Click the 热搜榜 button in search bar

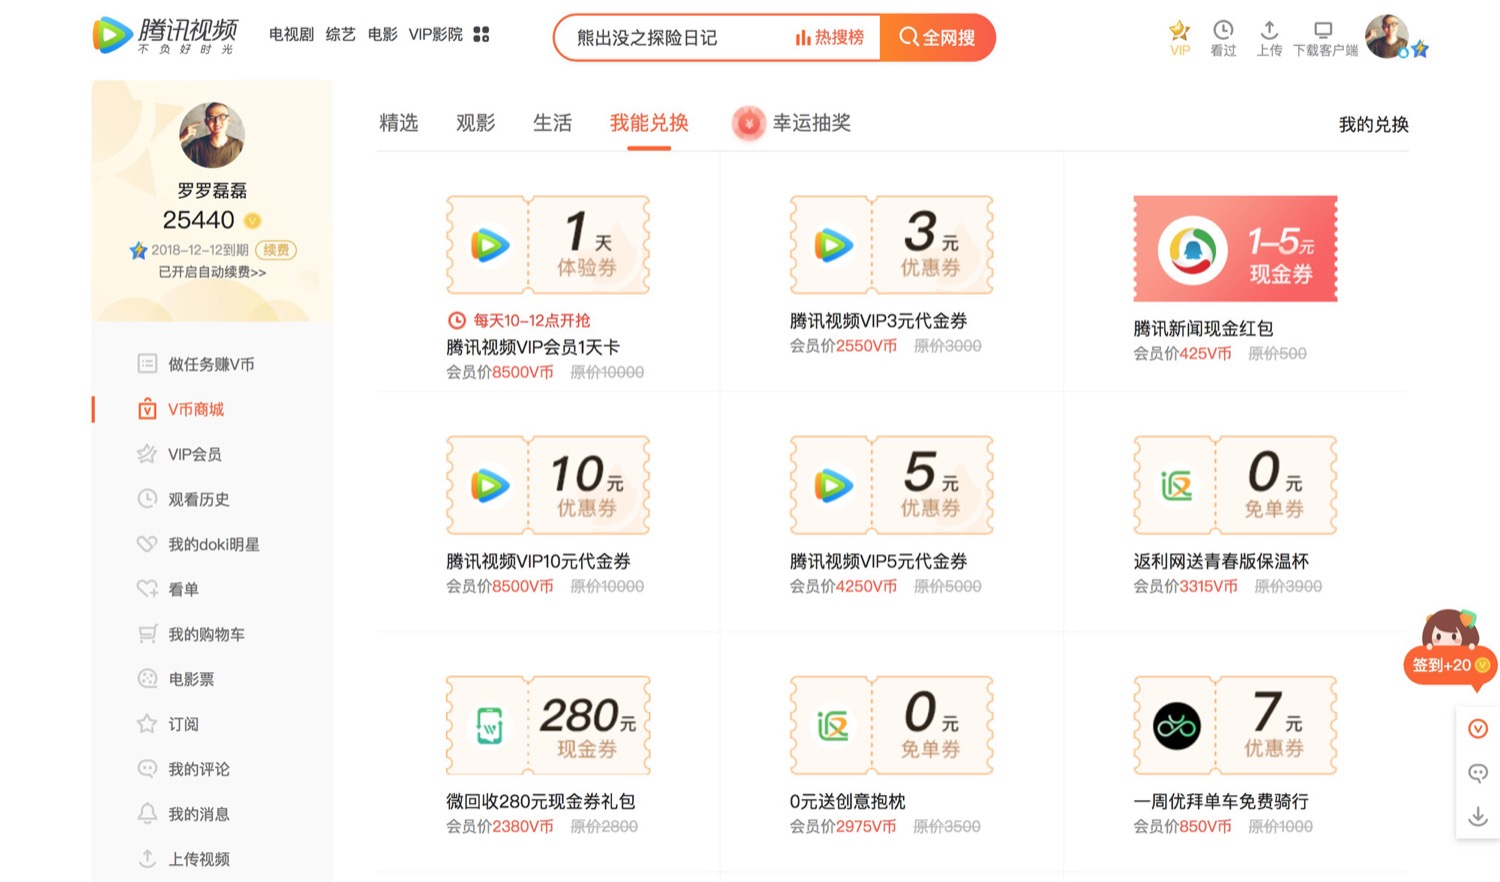click(x=829, y=37)
